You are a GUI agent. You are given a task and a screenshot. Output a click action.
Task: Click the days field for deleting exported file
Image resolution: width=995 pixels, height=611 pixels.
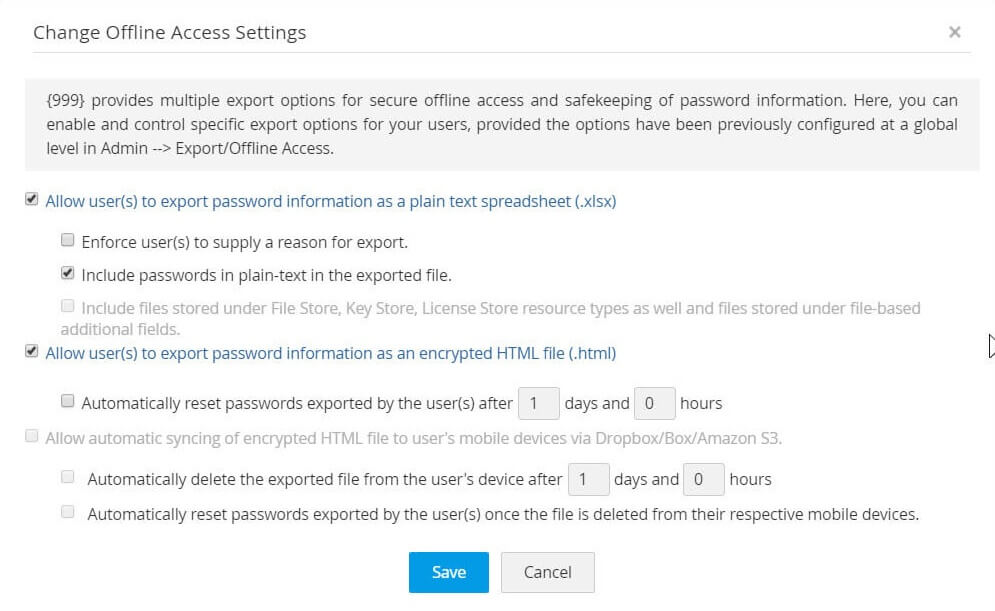click(587, 480)
